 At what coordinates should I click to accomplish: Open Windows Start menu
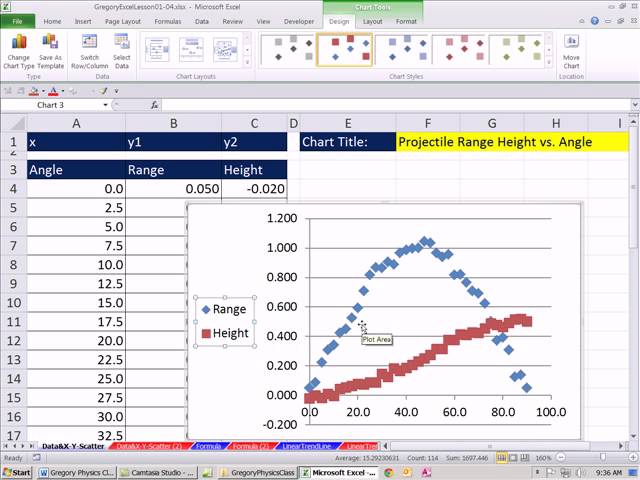17,472
